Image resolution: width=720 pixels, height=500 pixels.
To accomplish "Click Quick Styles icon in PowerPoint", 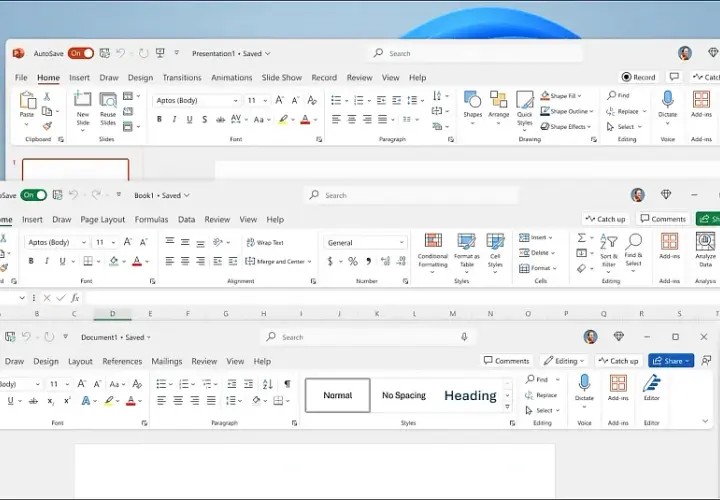I will tap(524, 99).
